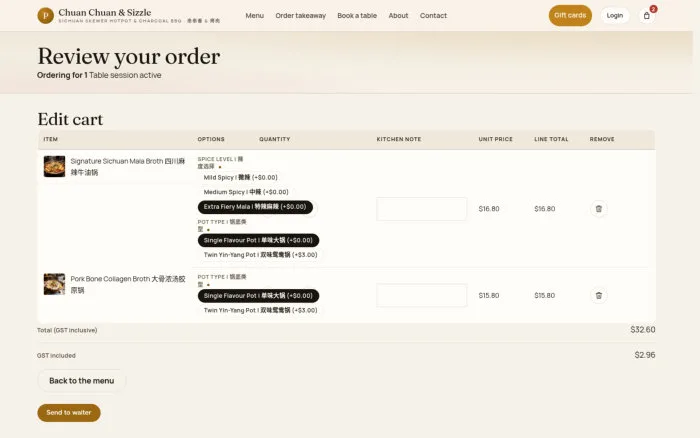The height and width of the screenshot is (438, 700).
Task: Focus kitchen note field for Pork Bone Broth
Action: [421, 295]
